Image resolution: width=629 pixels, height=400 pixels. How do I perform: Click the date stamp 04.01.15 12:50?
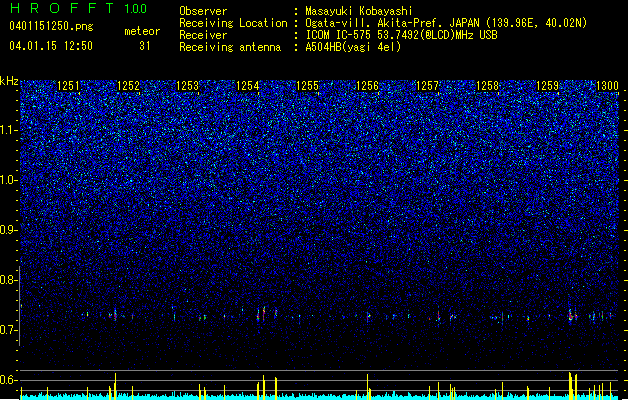tap(51, 46)
